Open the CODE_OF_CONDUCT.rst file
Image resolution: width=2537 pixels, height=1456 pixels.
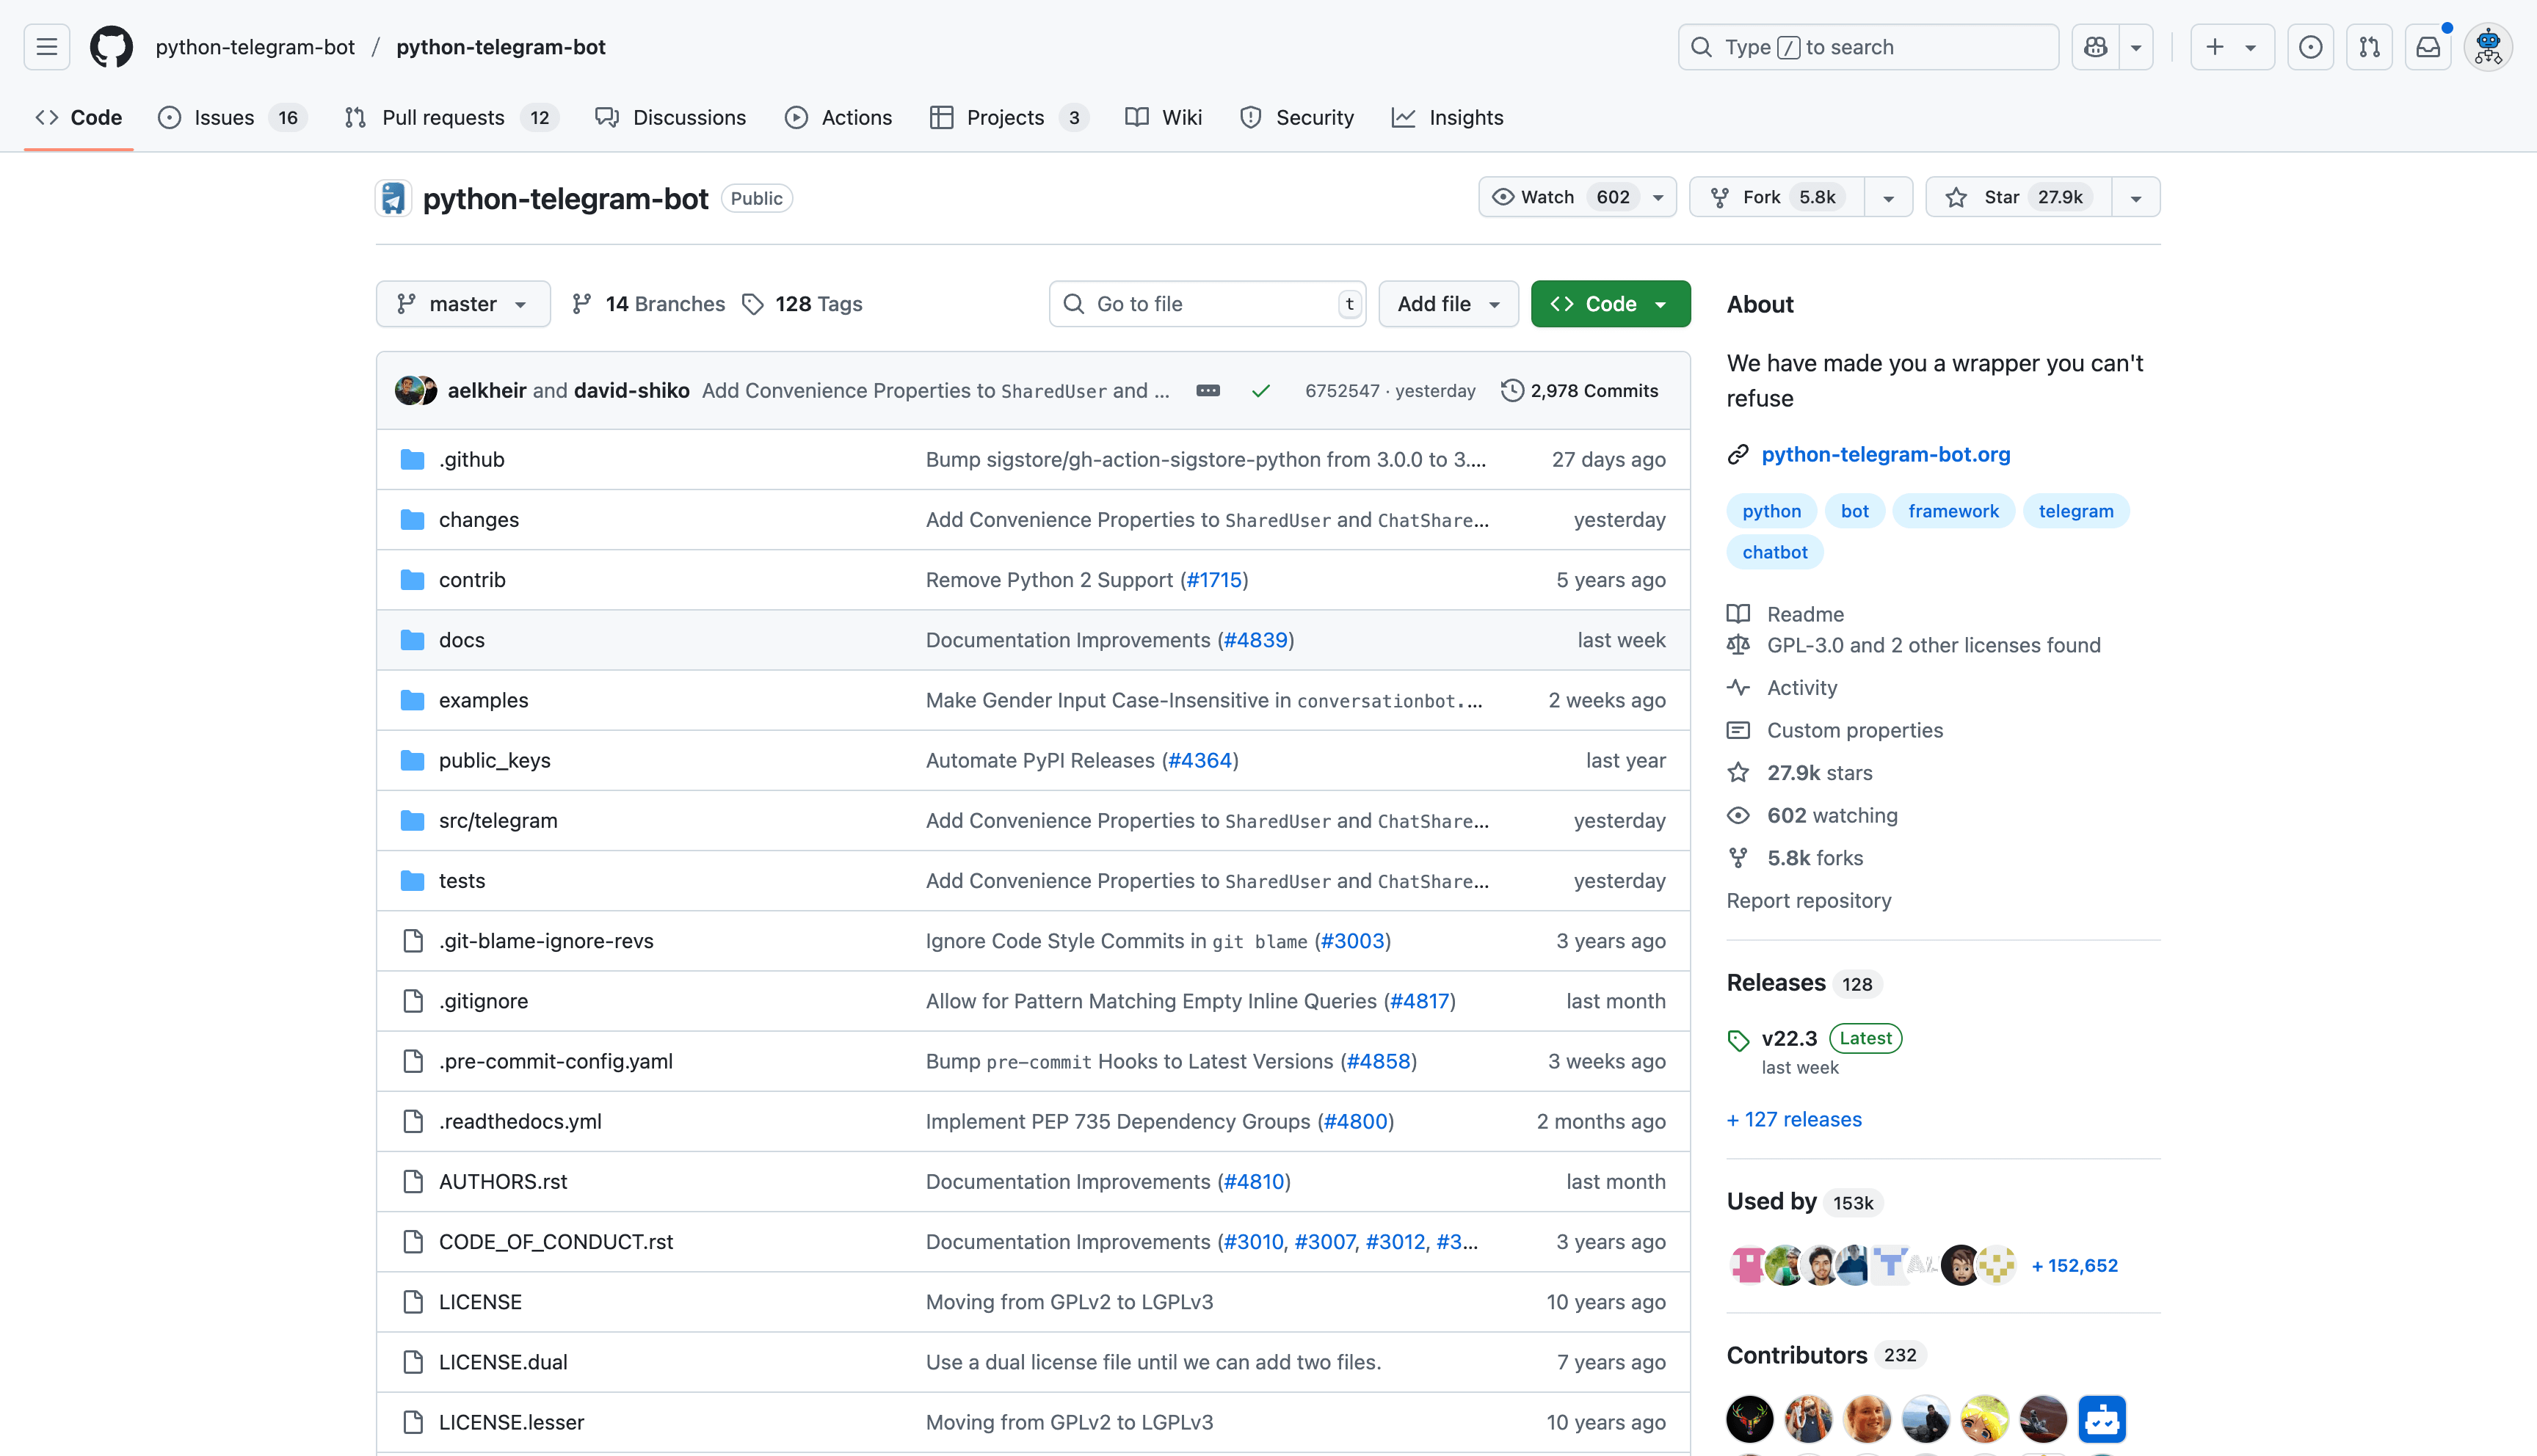(x=556, y=1242)
